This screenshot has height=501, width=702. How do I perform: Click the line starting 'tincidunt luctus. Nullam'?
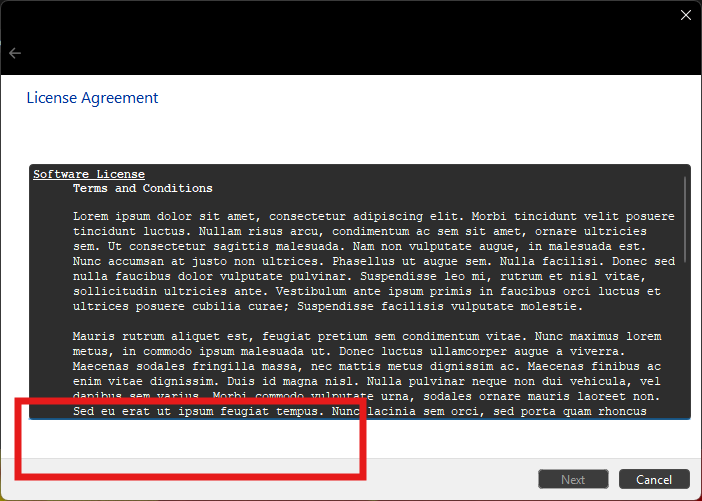click(373, 231)
